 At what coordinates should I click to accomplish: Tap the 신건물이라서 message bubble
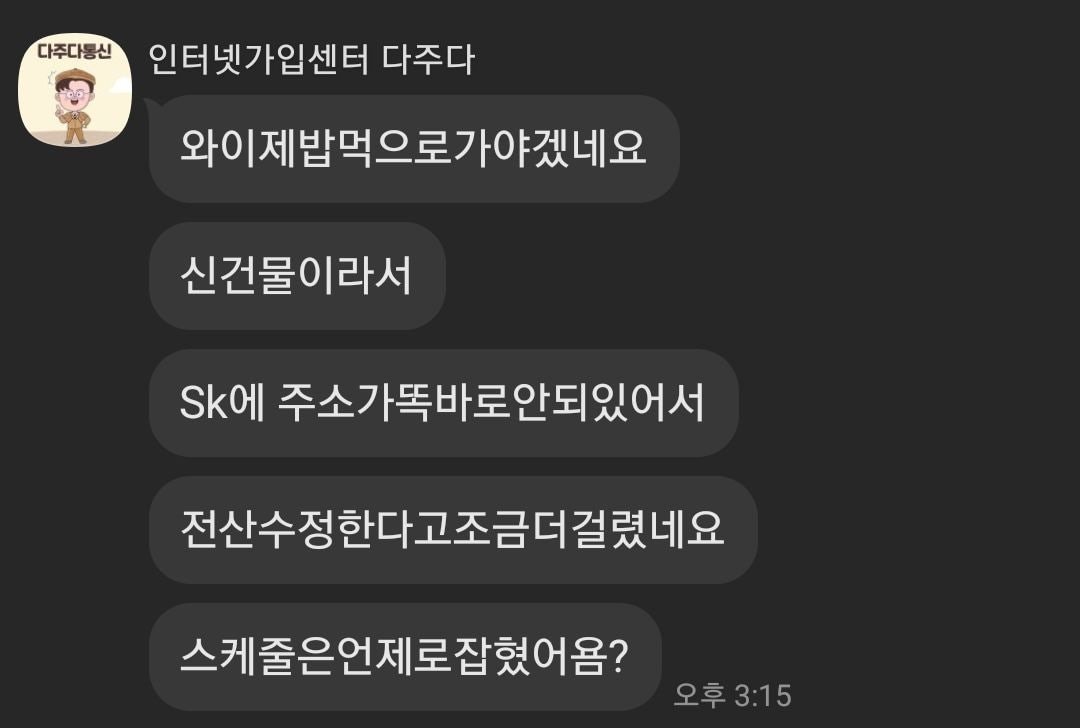pyautogui.click(x=297, y=275)
